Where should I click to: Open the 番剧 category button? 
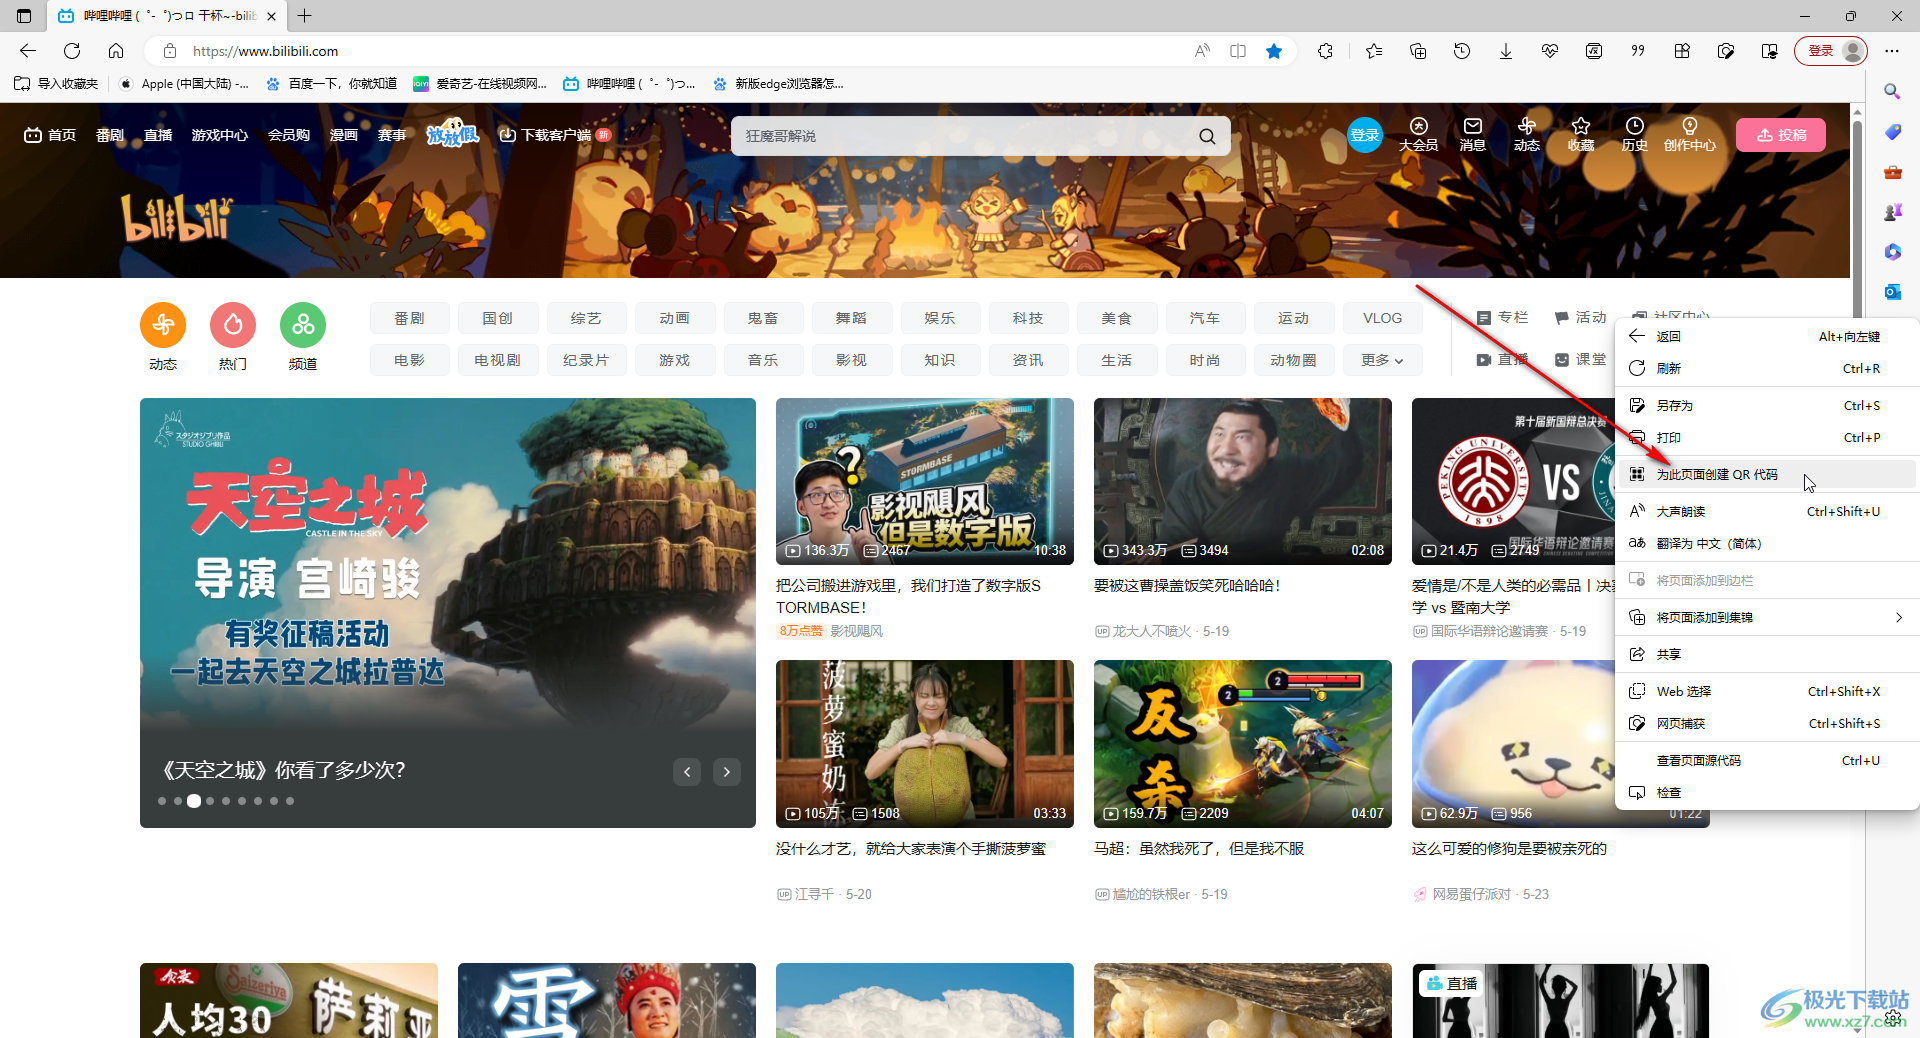[409, 318]
